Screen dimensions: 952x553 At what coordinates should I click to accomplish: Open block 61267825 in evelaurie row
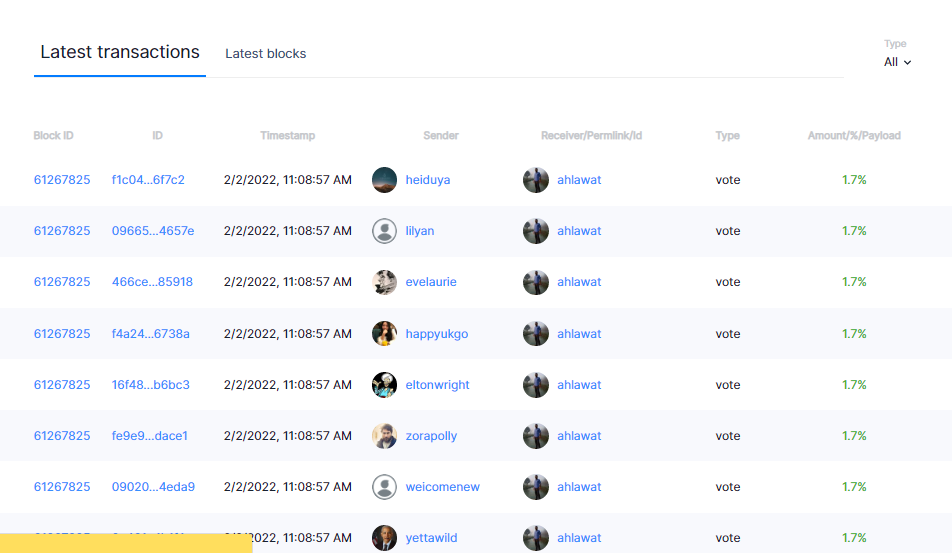[x=62, y=282]
